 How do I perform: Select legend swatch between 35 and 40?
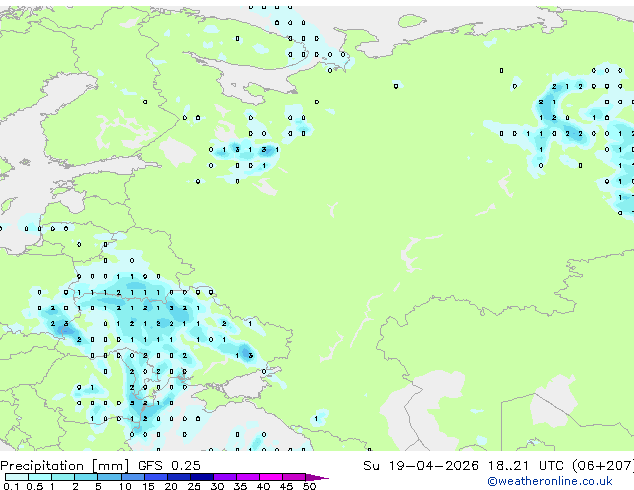[248, 477]
